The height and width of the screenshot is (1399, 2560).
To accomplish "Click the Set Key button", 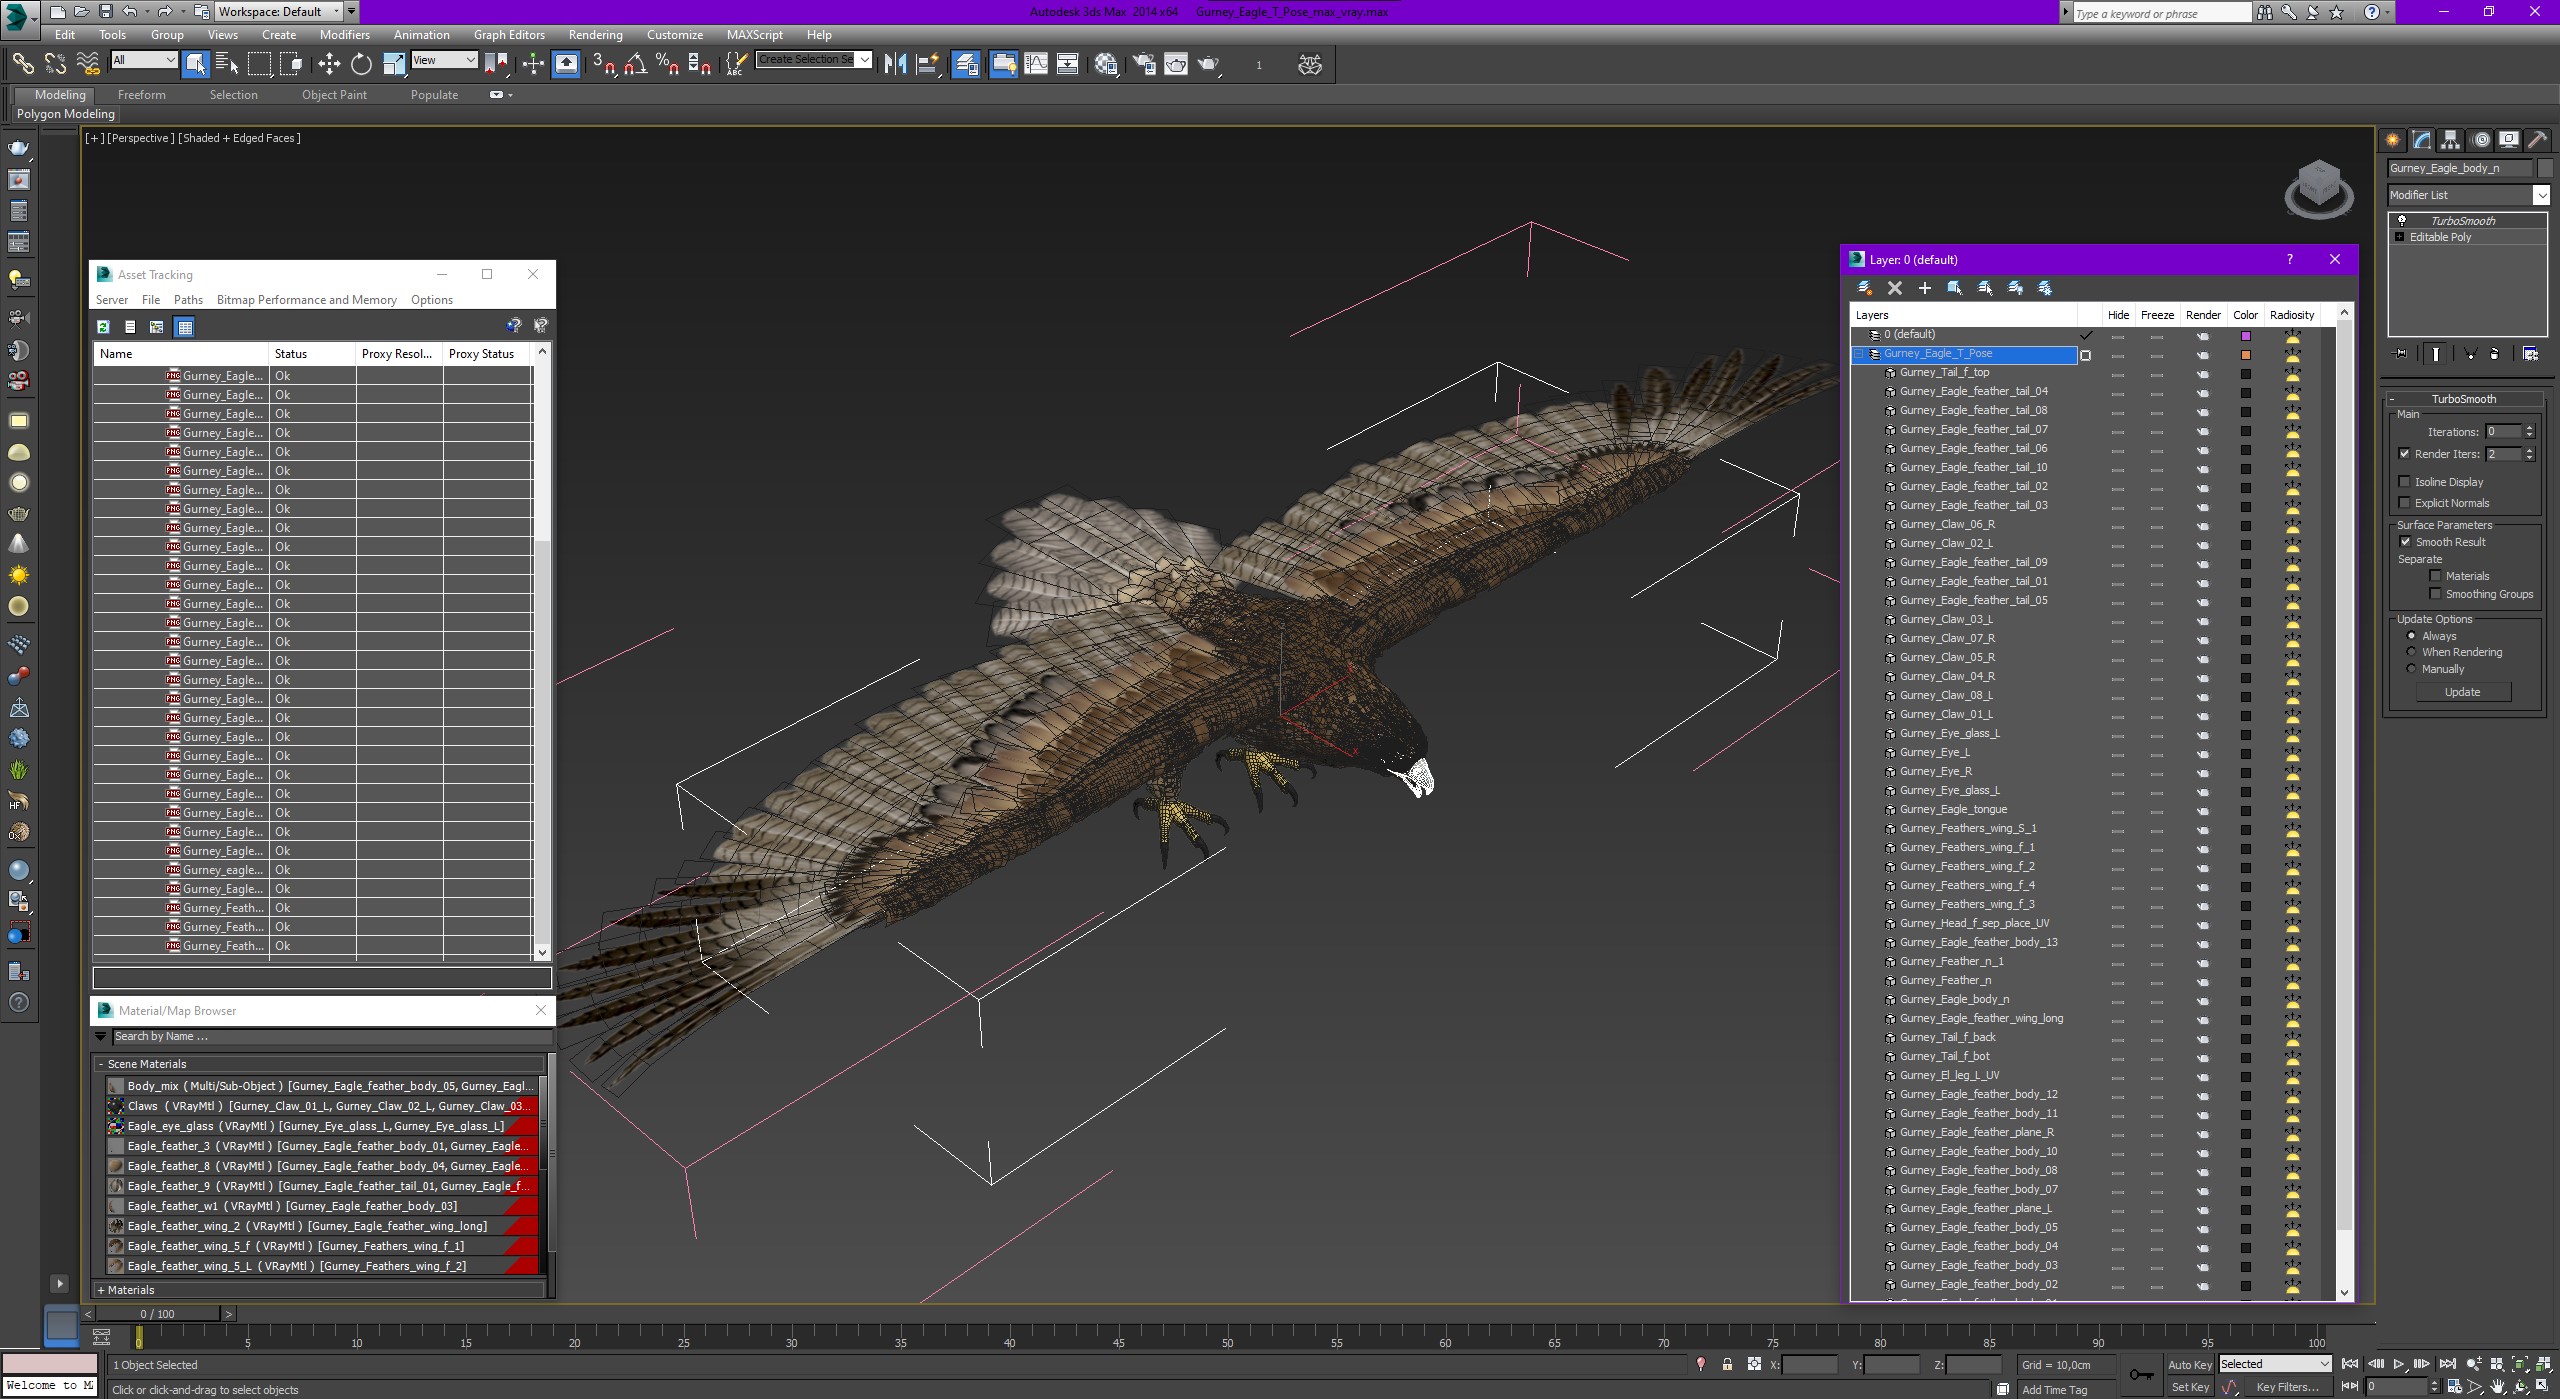I will tap(2189, 1387).
